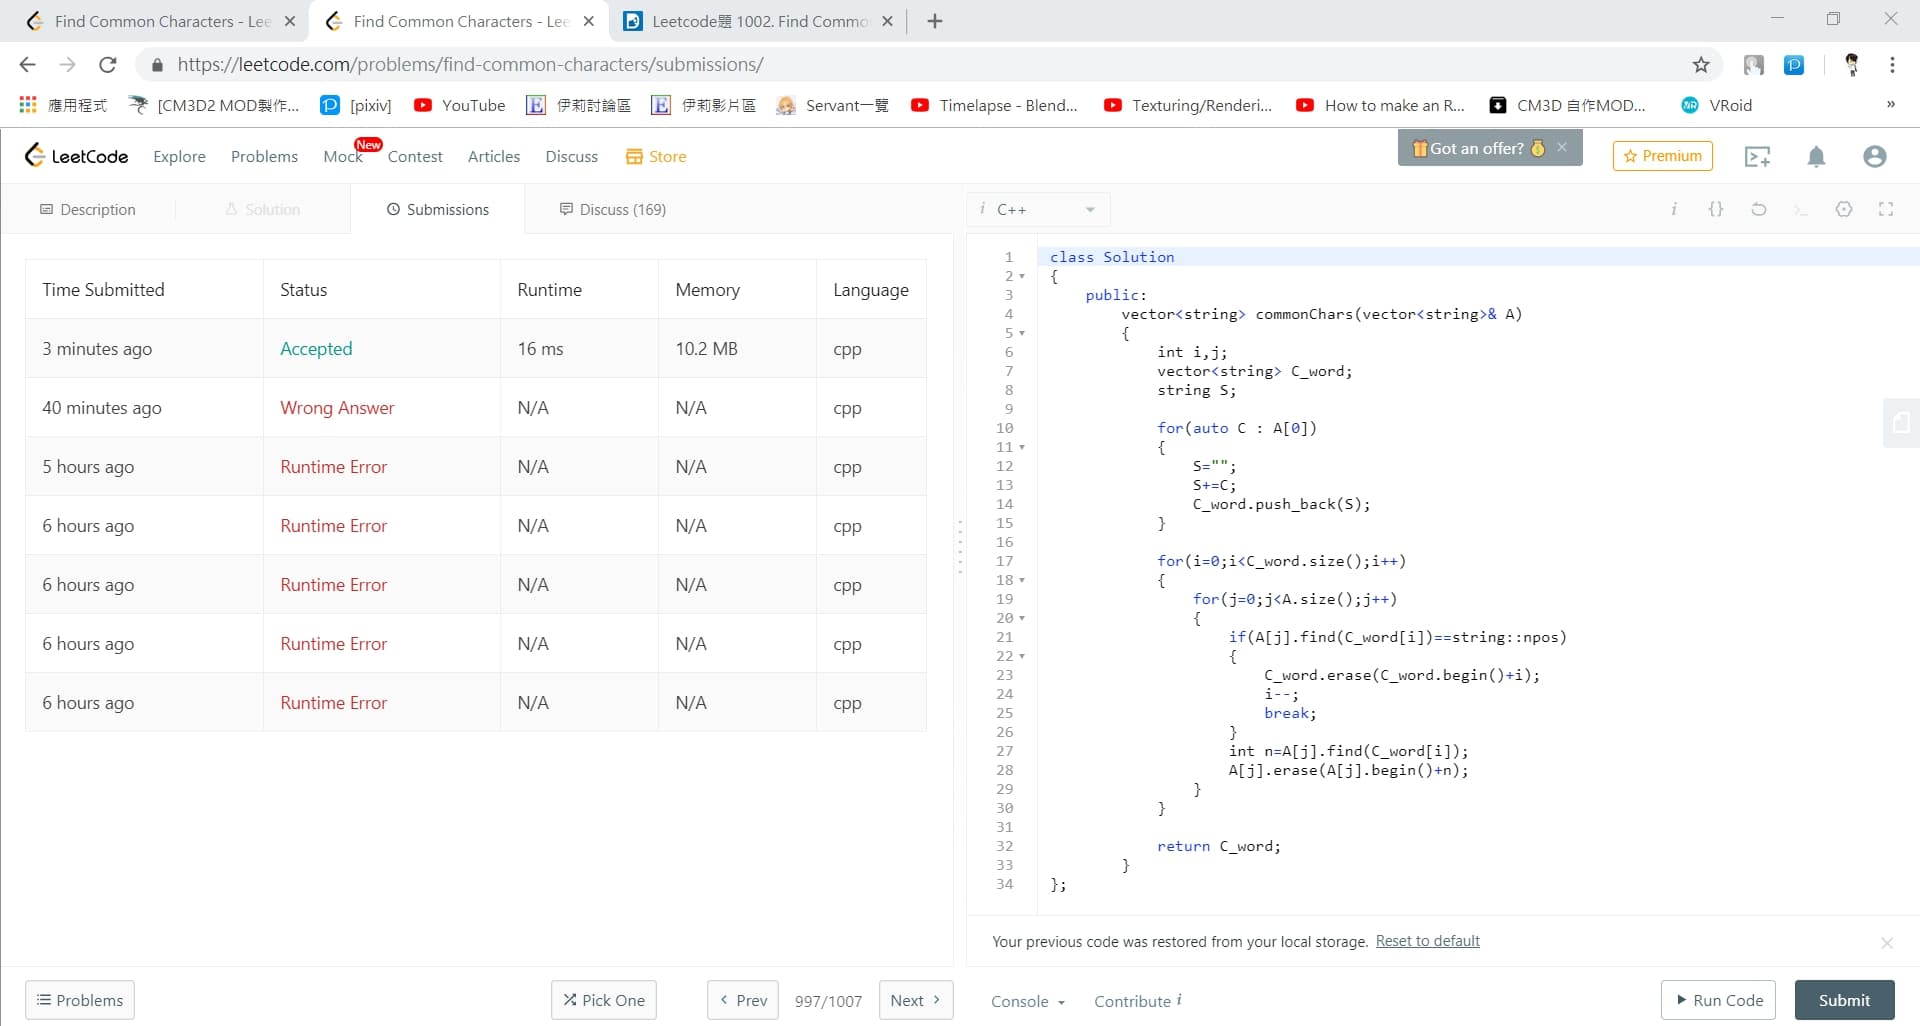Reset code with the revert arrow icon
The width and height of the screenshot is (1920, 1026).
pos(1758,209)
